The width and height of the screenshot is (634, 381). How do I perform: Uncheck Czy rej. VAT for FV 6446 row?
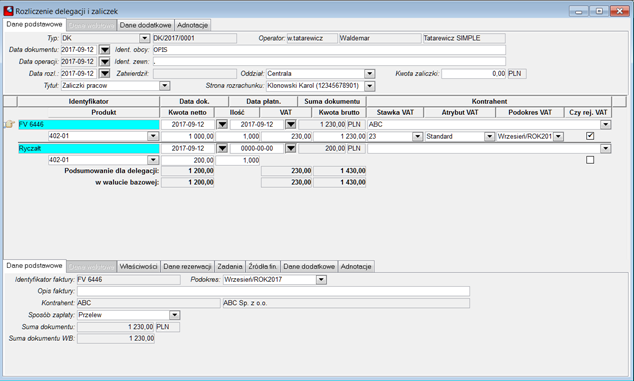point(590,136)
